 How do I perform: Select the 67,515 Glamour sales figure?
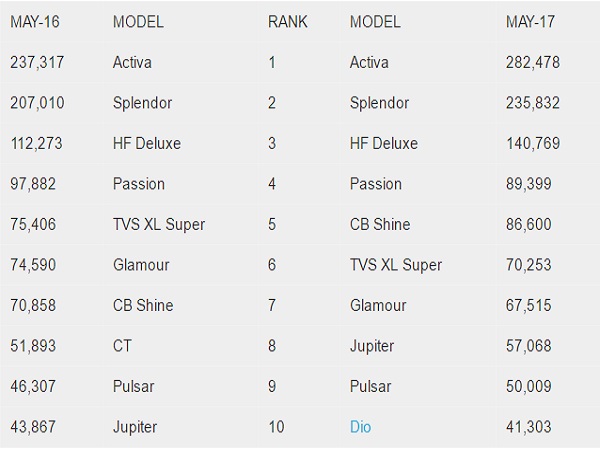(529, 305)
